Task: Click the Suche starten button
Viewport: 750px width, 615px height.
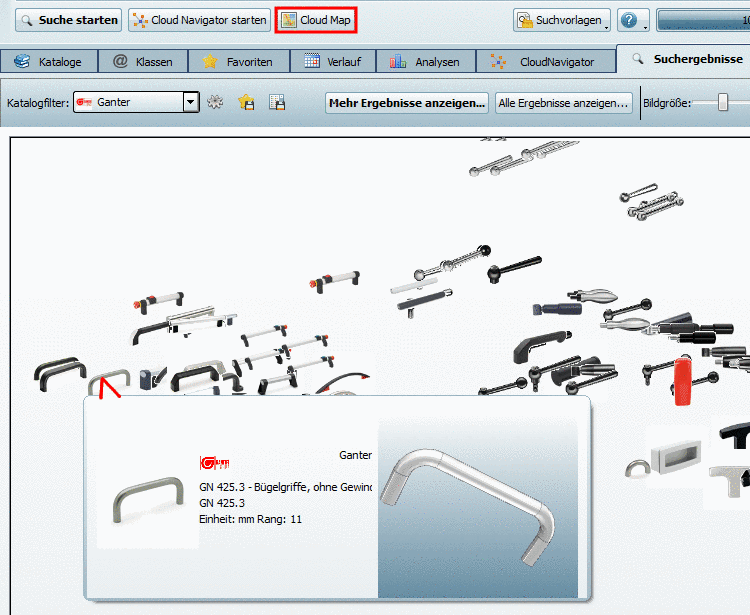Action: tap(68, 20)
